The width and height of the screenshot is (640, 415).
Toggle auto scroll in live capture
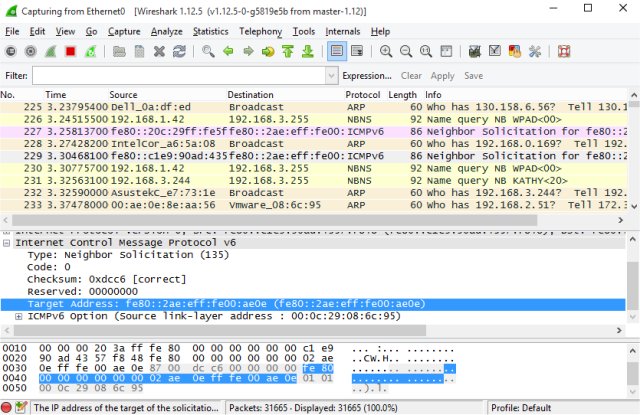pyautogui.click(x=357, y=50)
